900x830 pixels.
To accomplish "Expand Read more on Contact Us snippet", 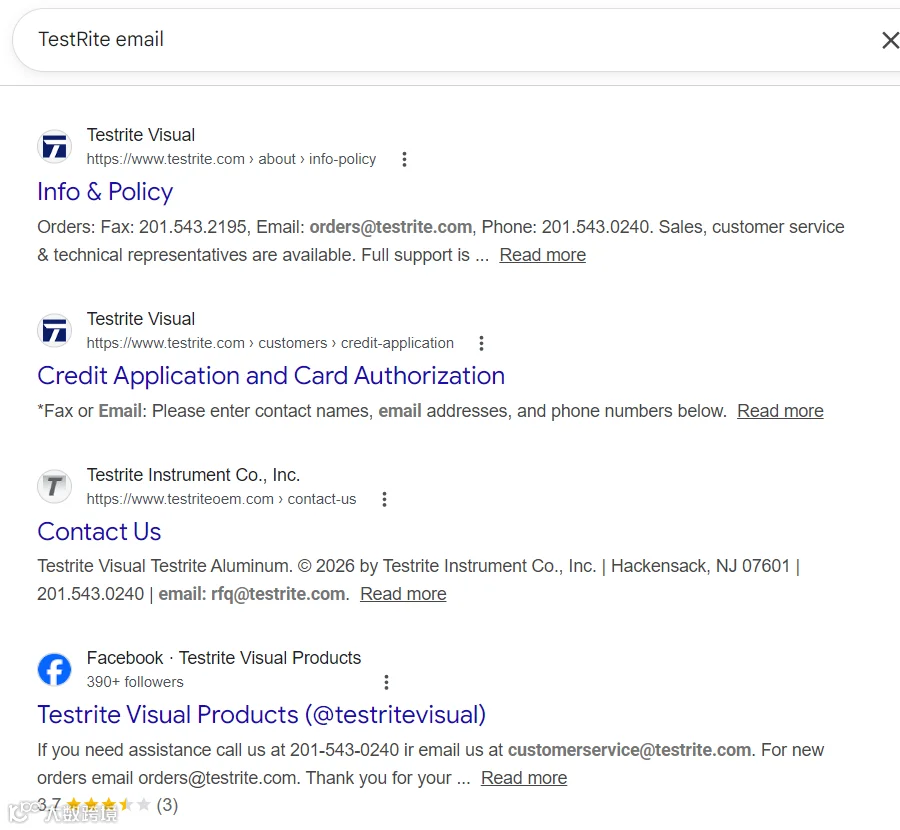I will [x=403, y=594].
